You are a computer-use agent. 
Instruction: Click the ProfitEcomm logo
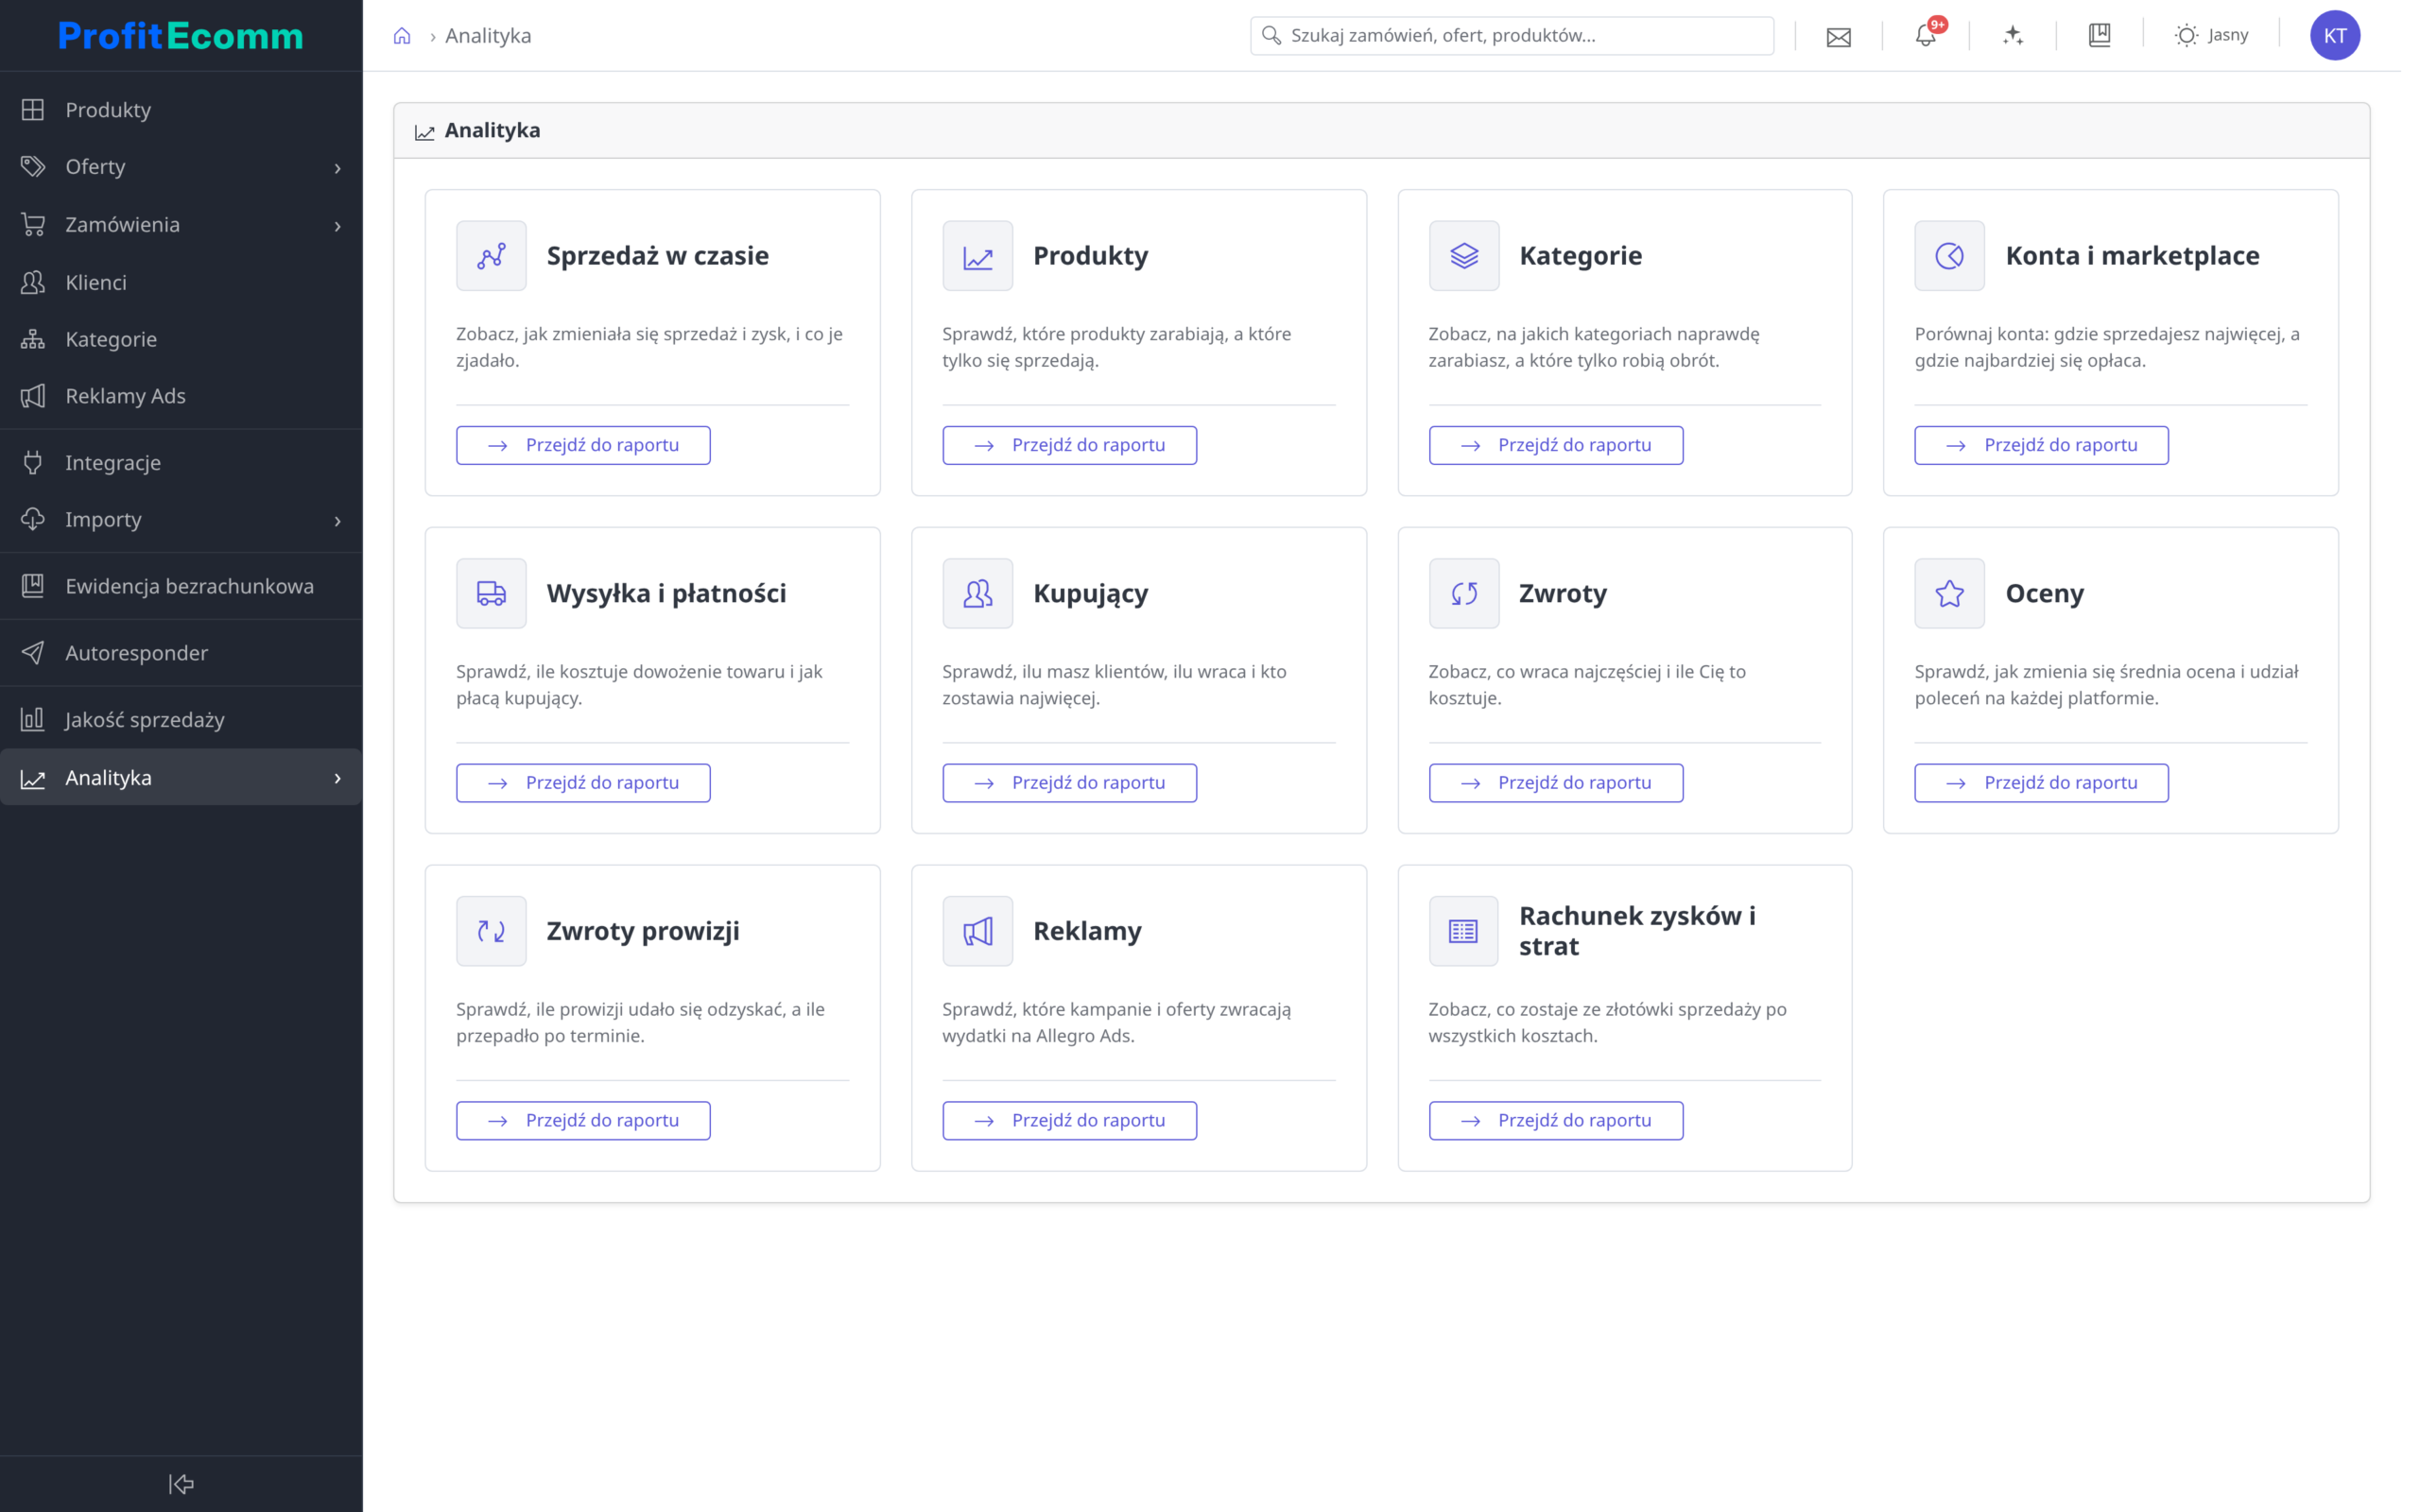[x=181, y=36]
